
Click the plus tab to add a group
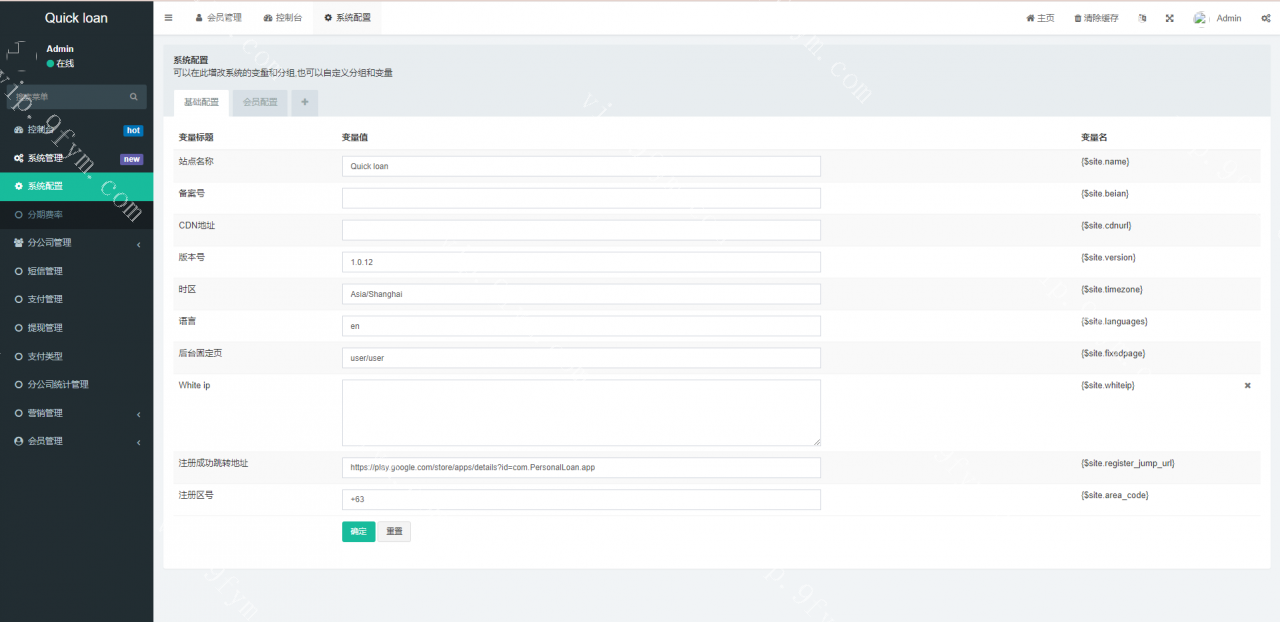coord(305,102)
